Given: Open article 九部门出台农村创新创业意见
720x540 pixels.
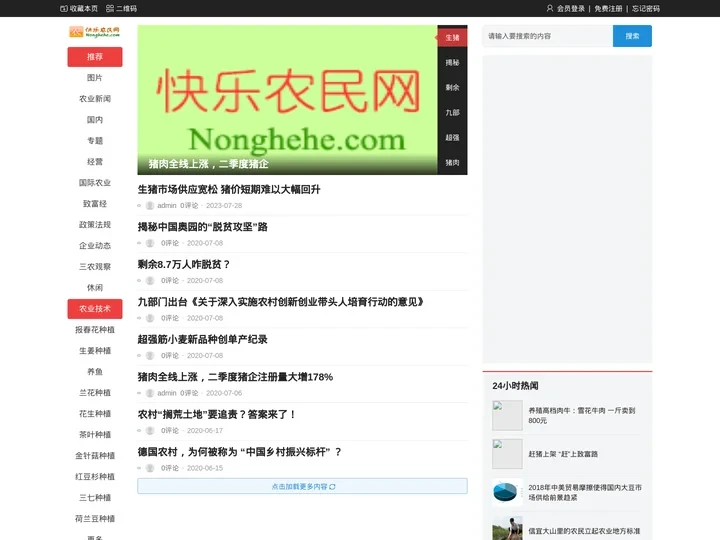Looking at the screenshot, I should click(281, 302).
